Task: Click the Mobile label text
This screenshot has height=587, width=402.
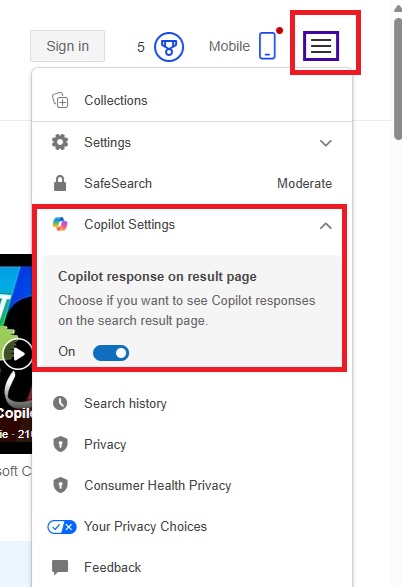Action: coord(229,46)
